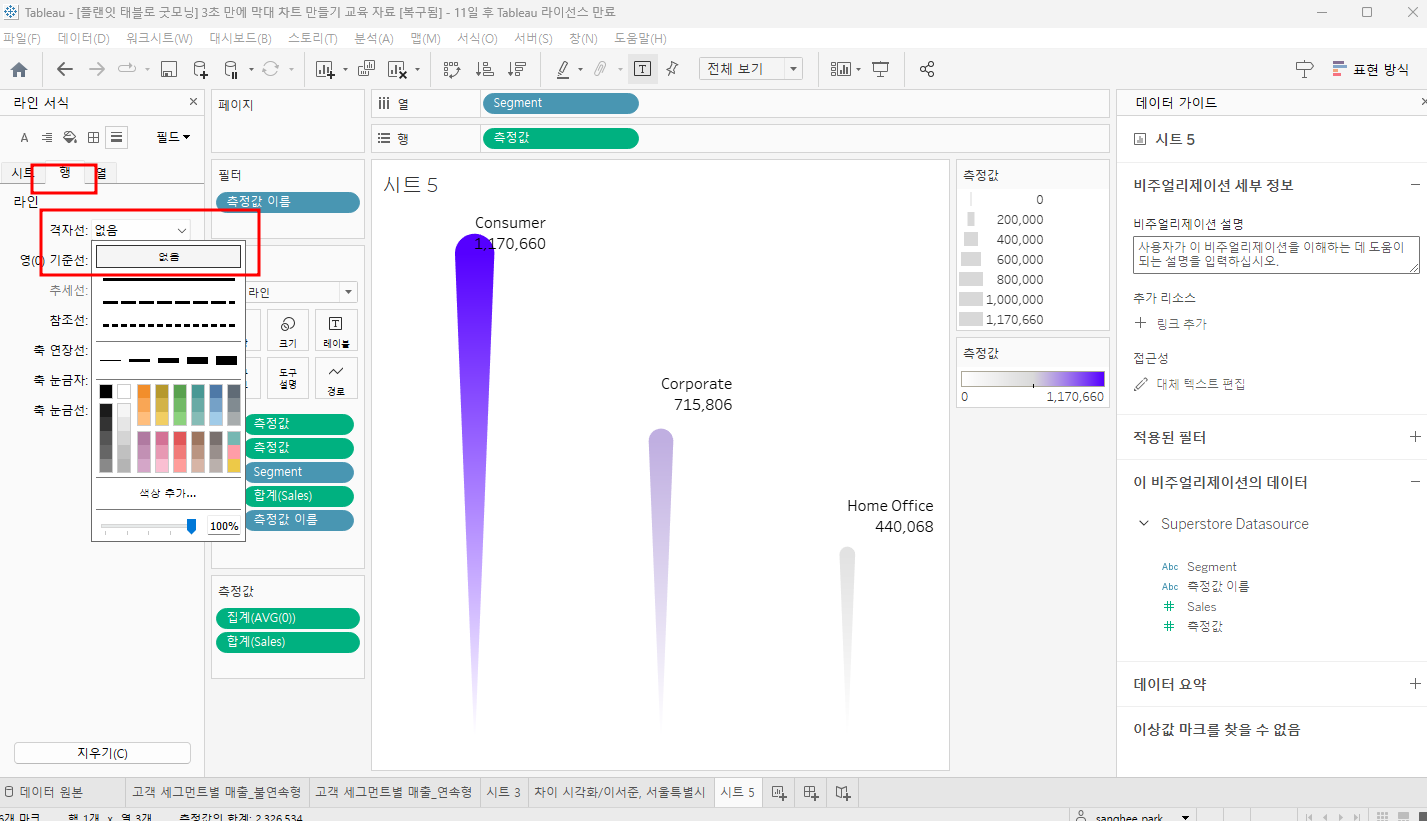Screen dimensions: 1427x821
Task: Collapse the Superstore Datasource tree
Action: [x=1144, y=524]
